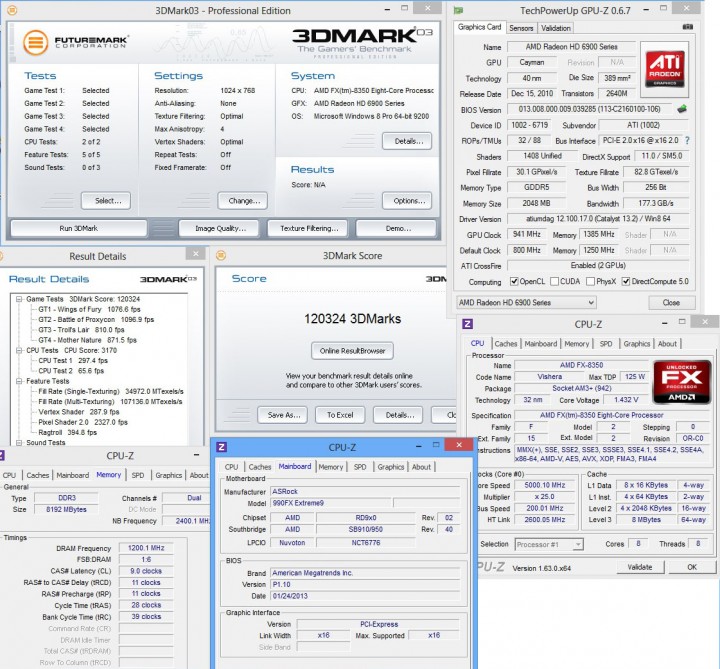Screen dimensions: 720x669
Task: Click the OK button in CPU-Z
Action: click(x=692, y=567)
